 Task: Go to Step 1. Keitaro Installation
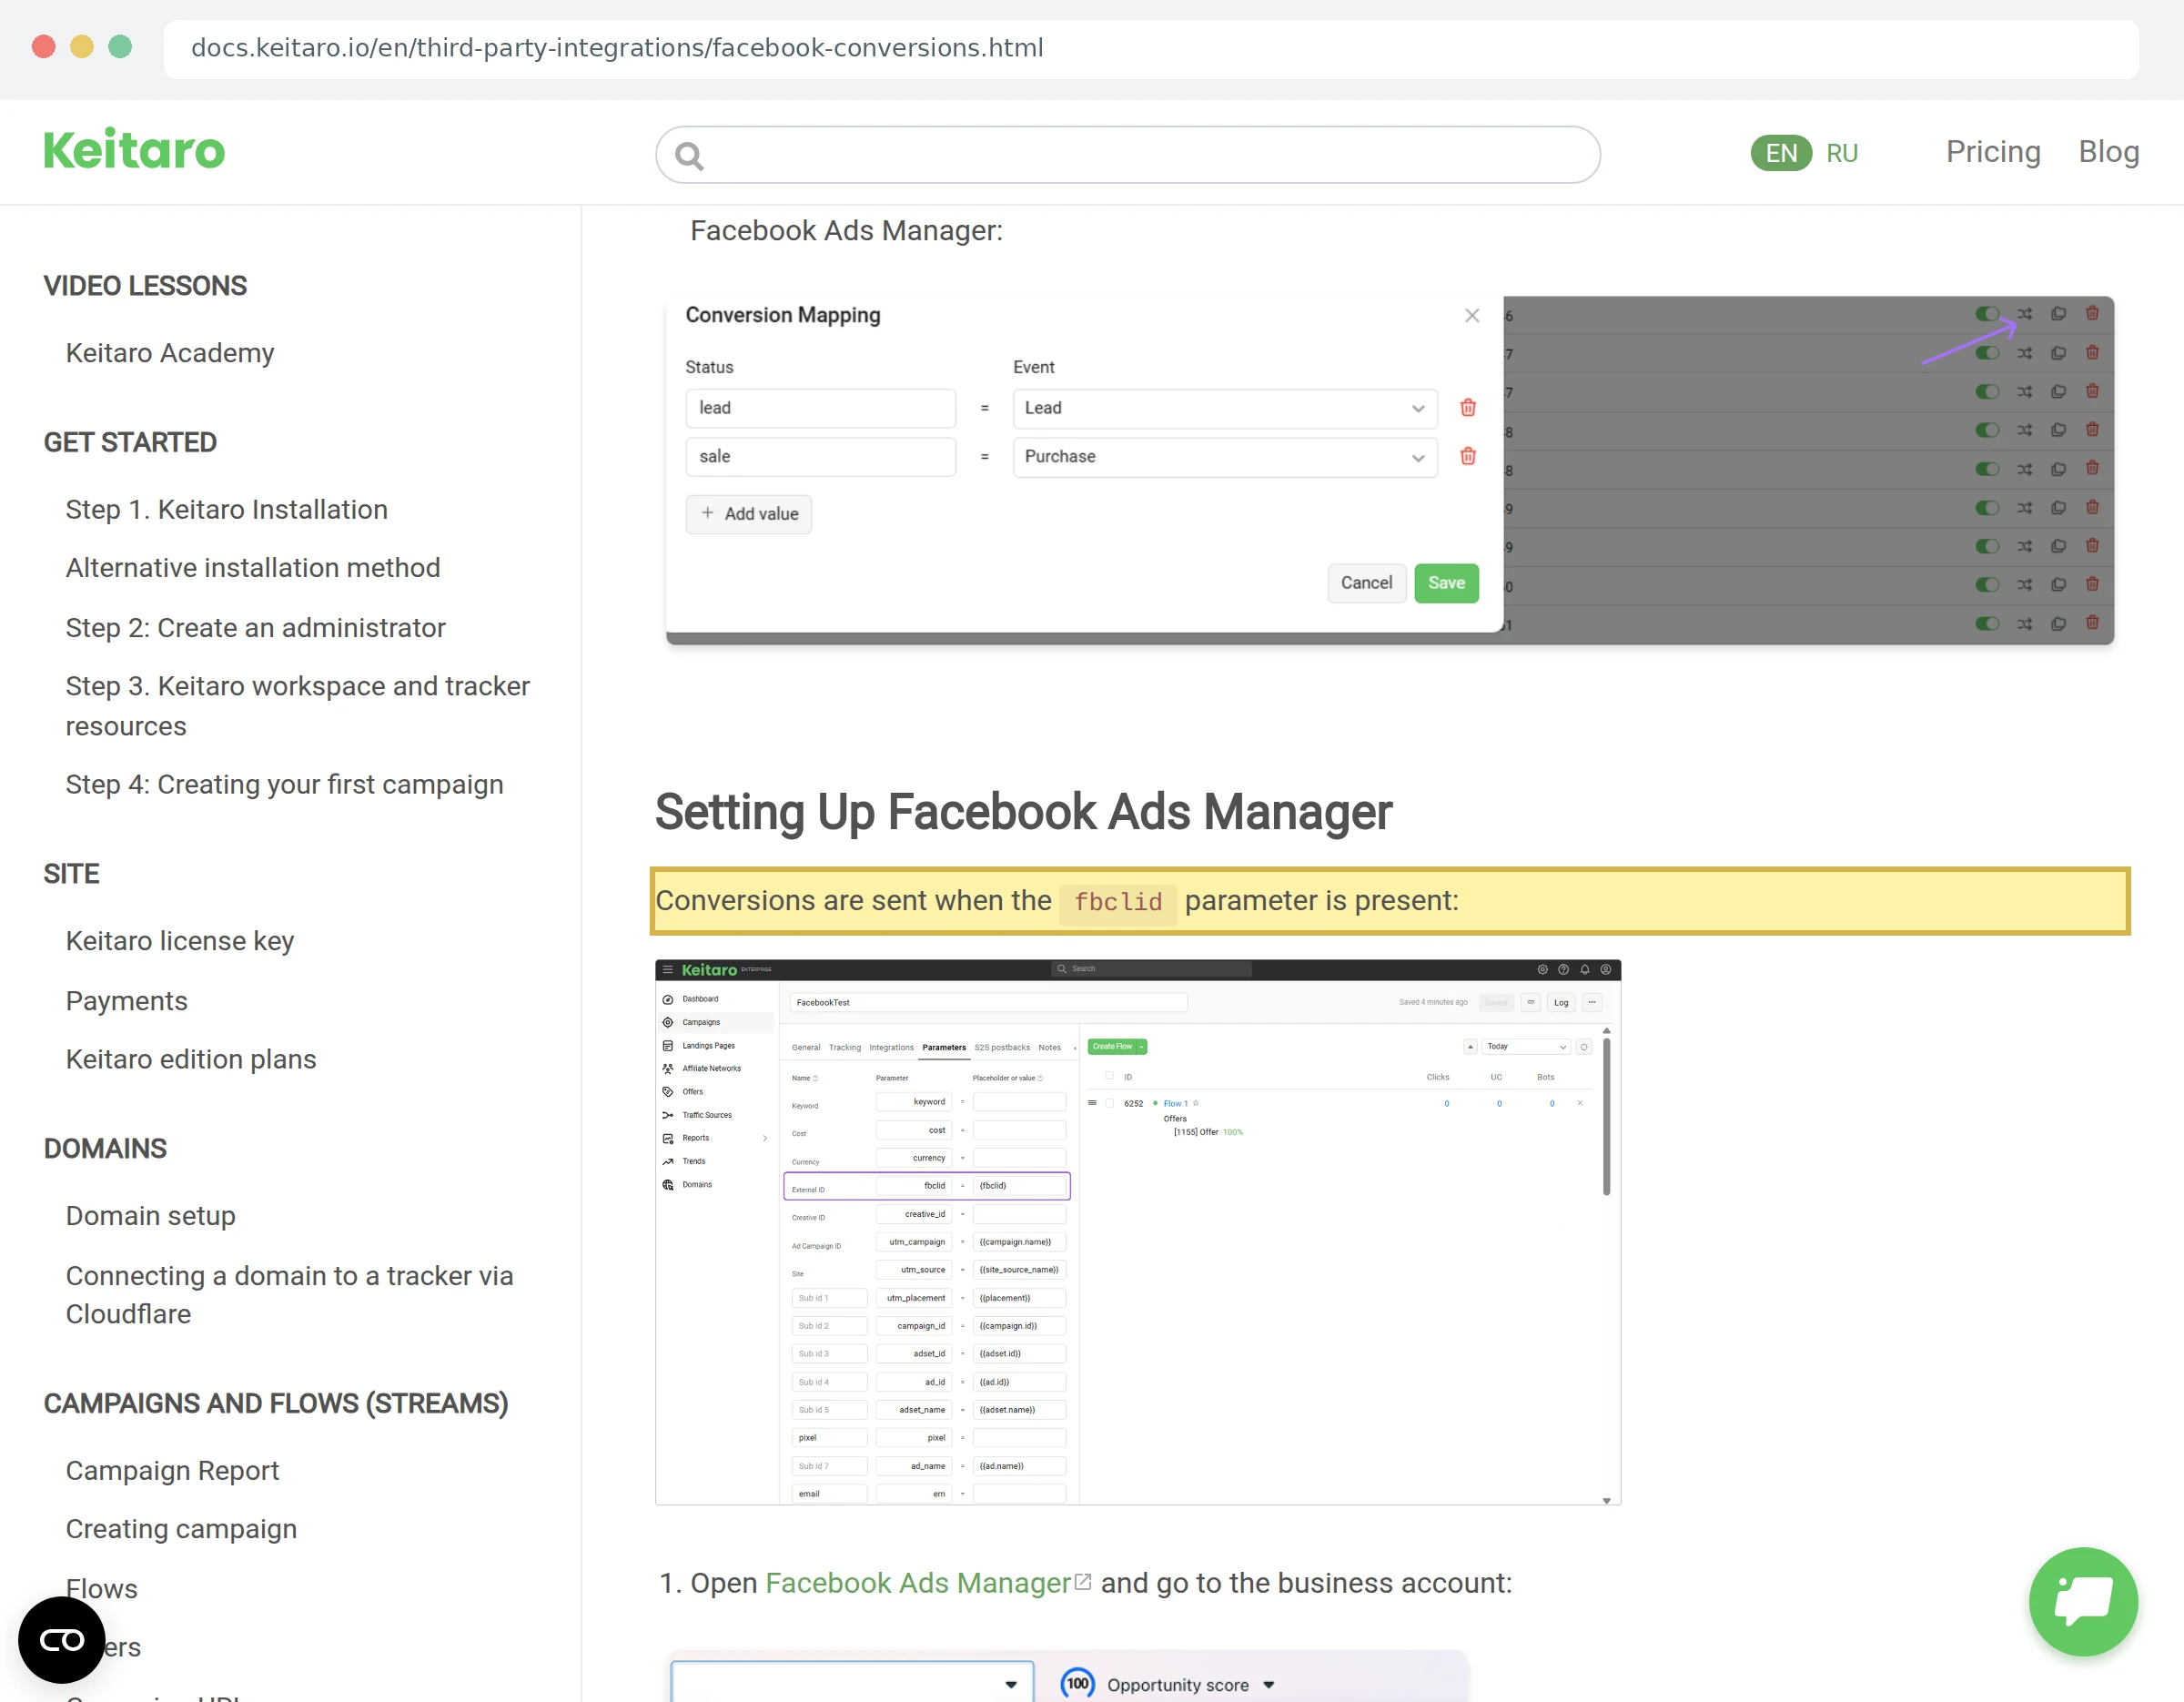[x=227, y=510]
